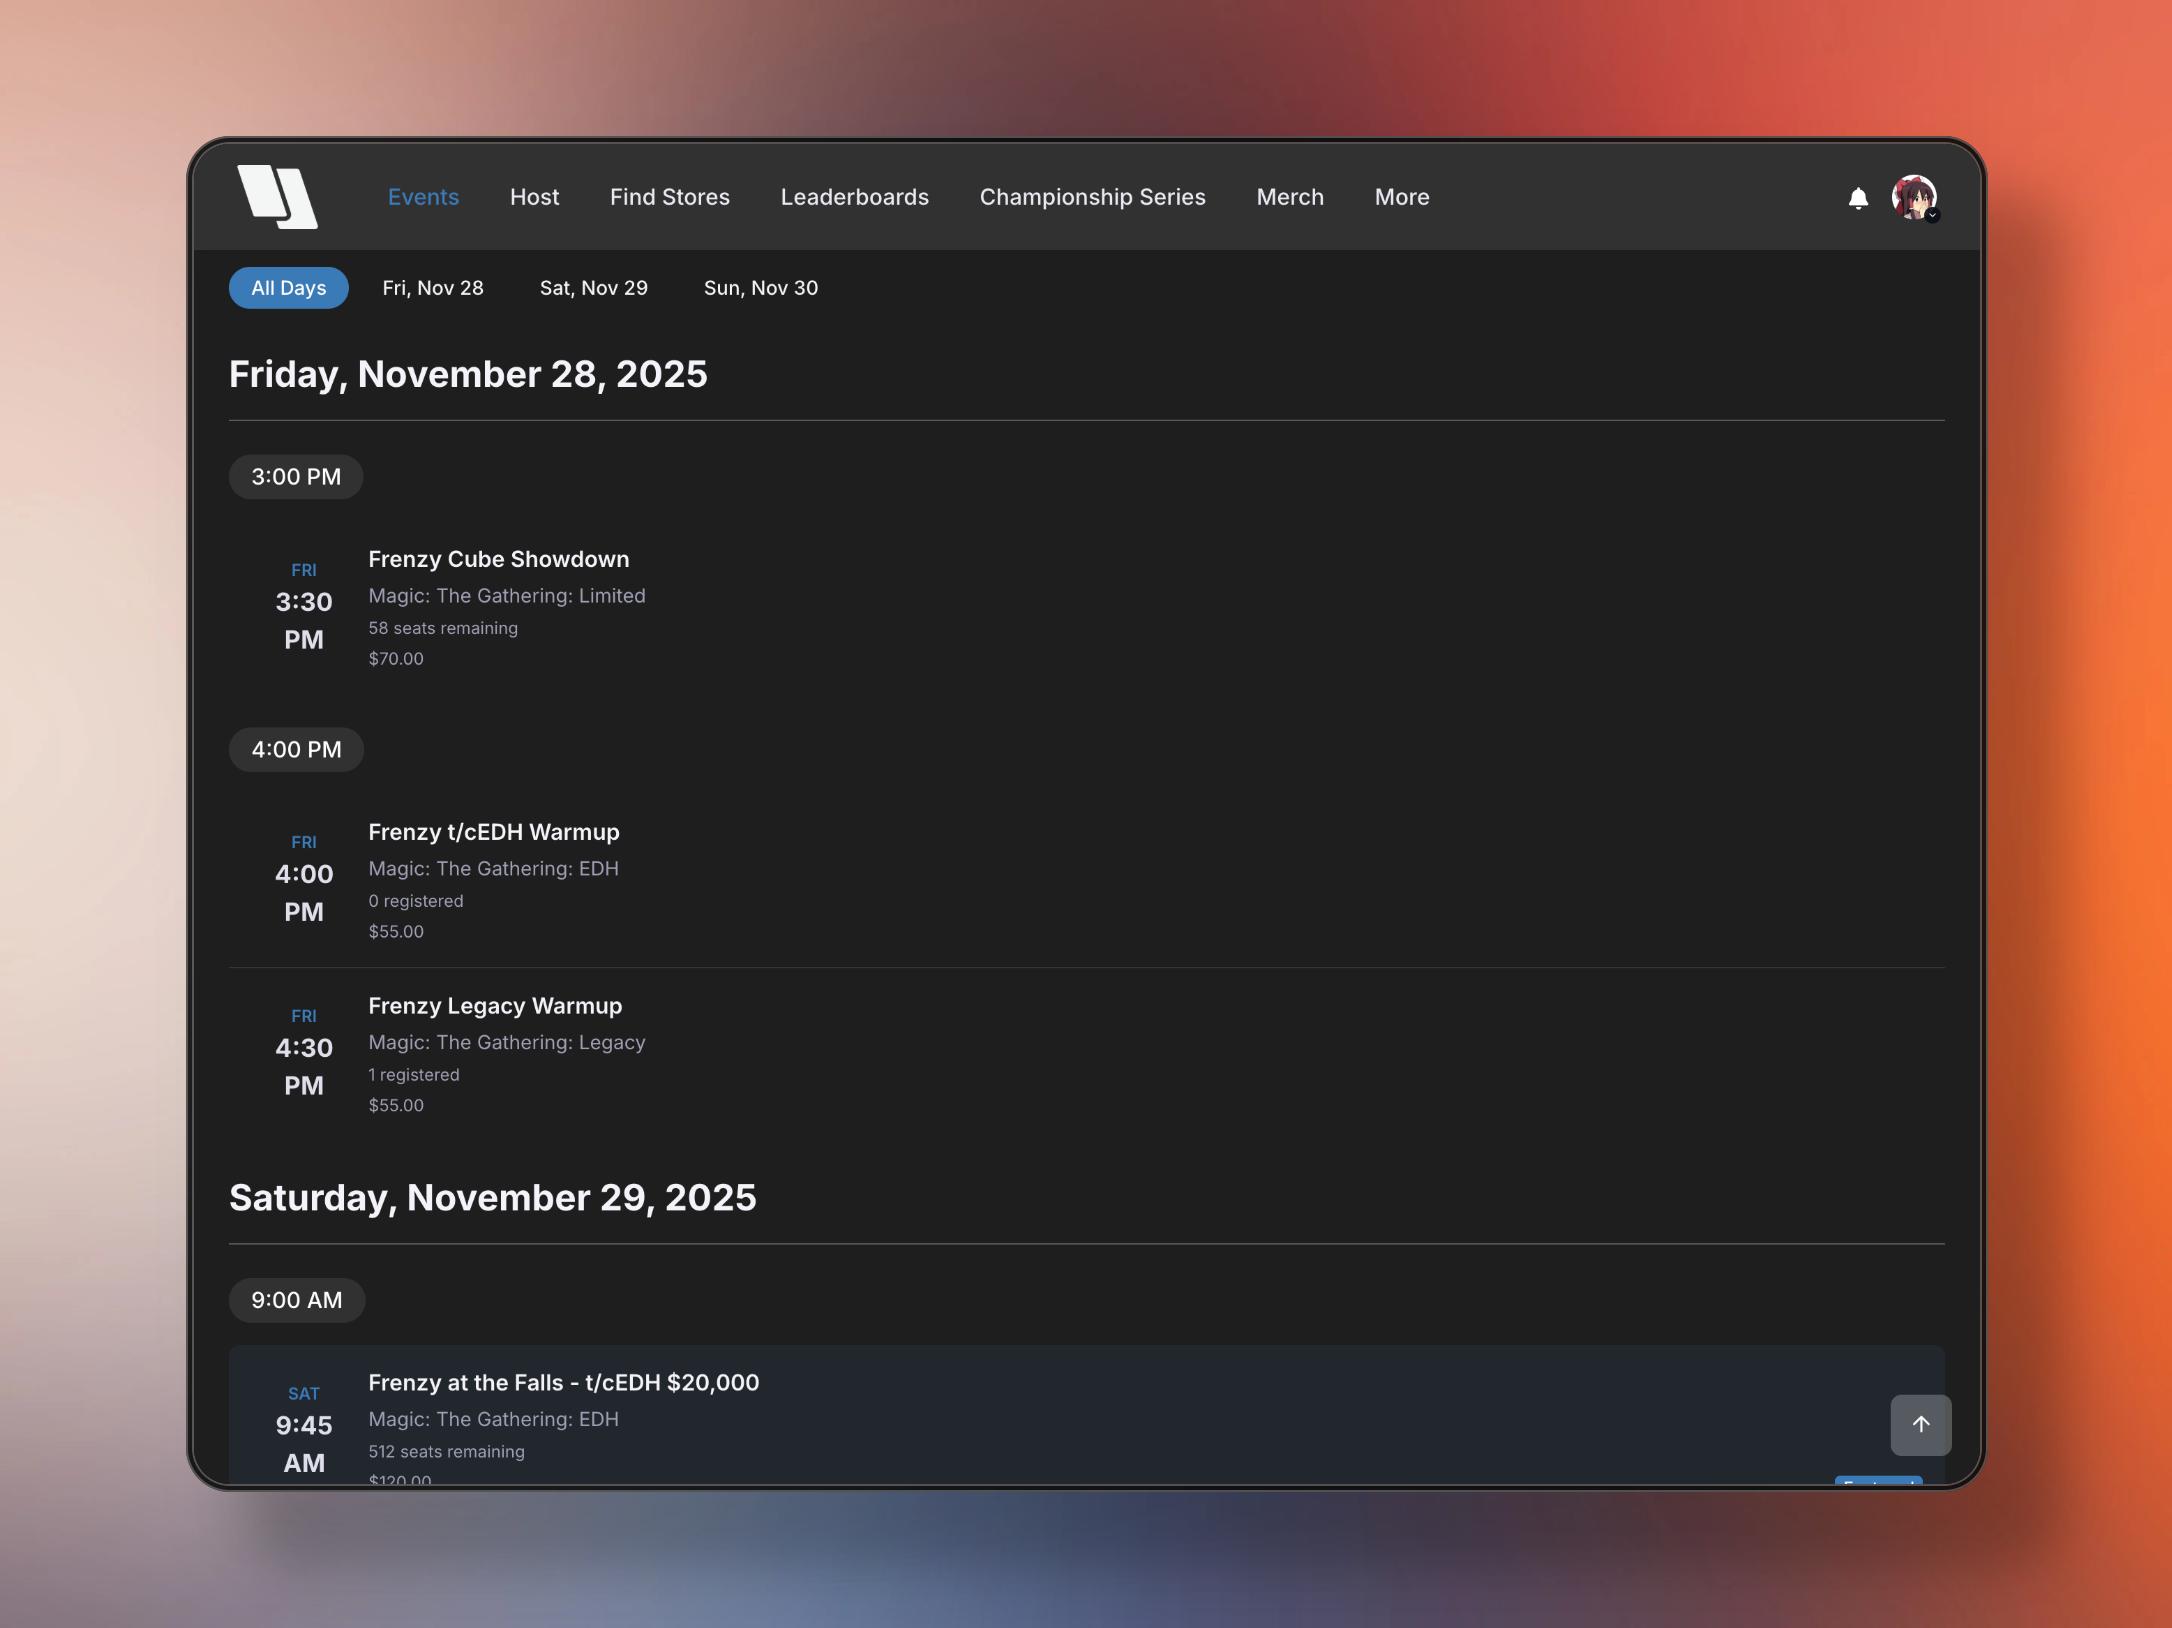Open the Host page
This screenshot has width=2172, height=1628.
[534, 197]
